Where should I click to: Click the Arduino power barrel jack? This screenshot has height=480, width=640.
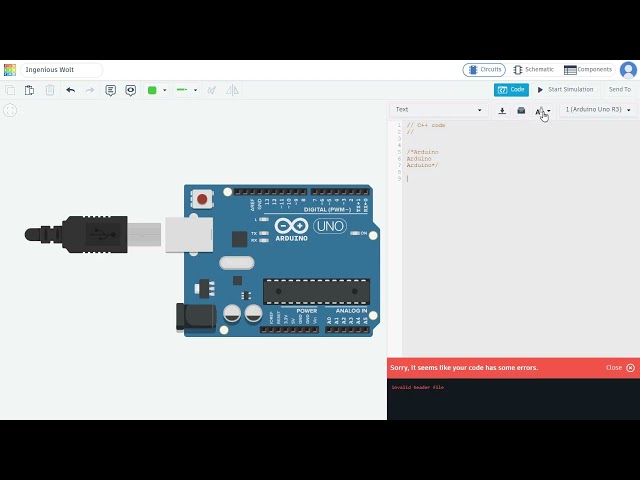[x=196, y=317]
